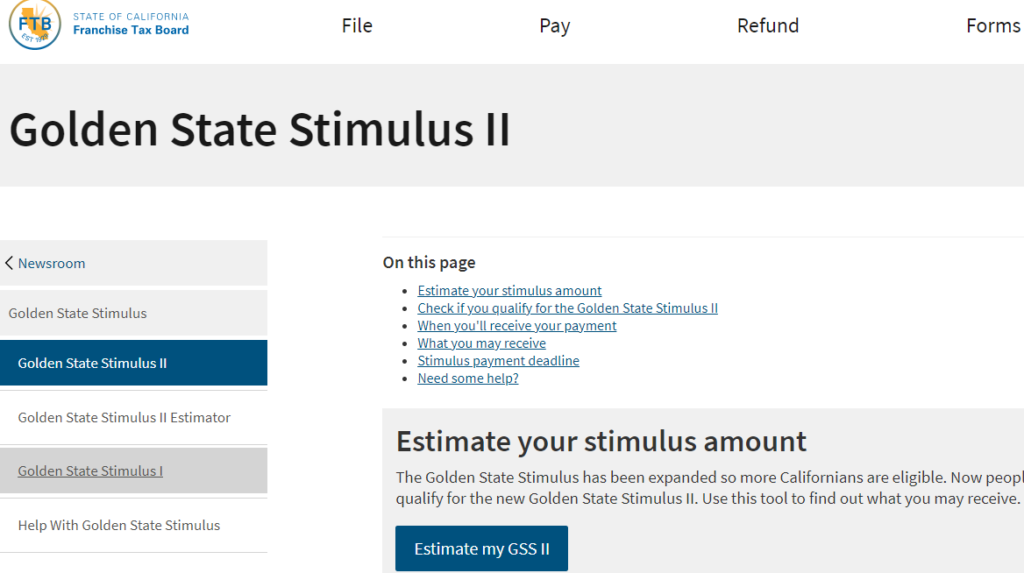Click the 'What you may receive' link
Viewport: 1024px width, 573px height.
[481, 343]
